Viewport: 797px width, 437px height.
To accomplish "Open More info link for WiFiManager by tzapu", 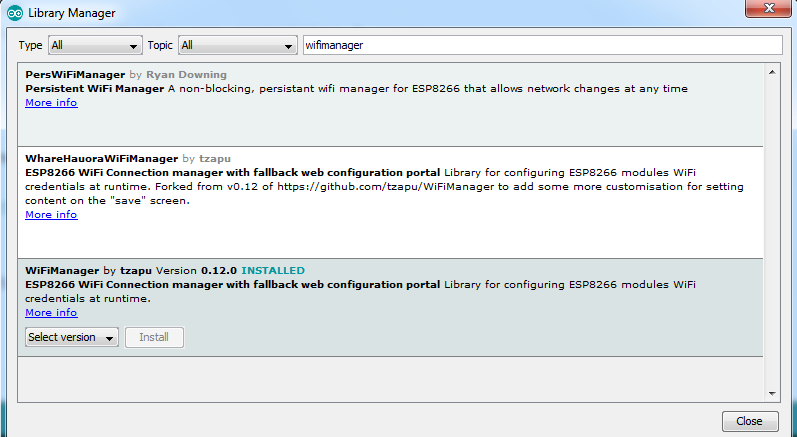I will pyautogui.click(x=51, y=313).
